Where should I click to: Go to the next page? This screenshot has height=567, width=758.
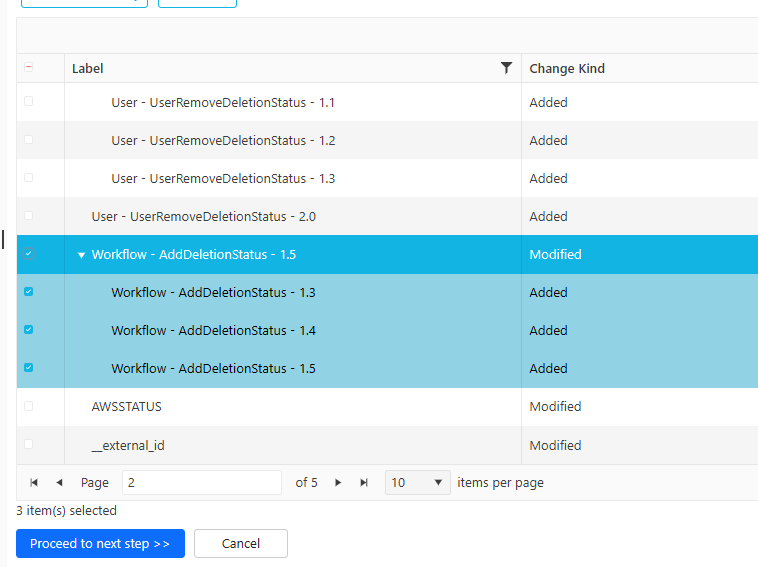click(x=338, y=482)
